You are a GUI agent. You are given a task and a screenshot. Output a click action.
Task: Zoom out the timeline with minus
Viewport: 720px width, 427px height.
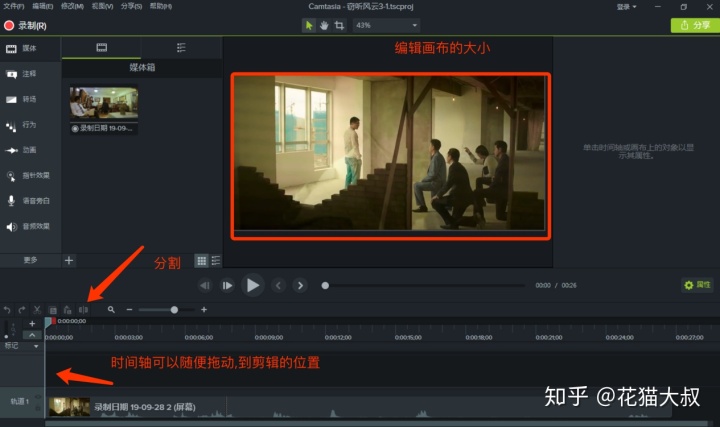click(x=129, y=310)
